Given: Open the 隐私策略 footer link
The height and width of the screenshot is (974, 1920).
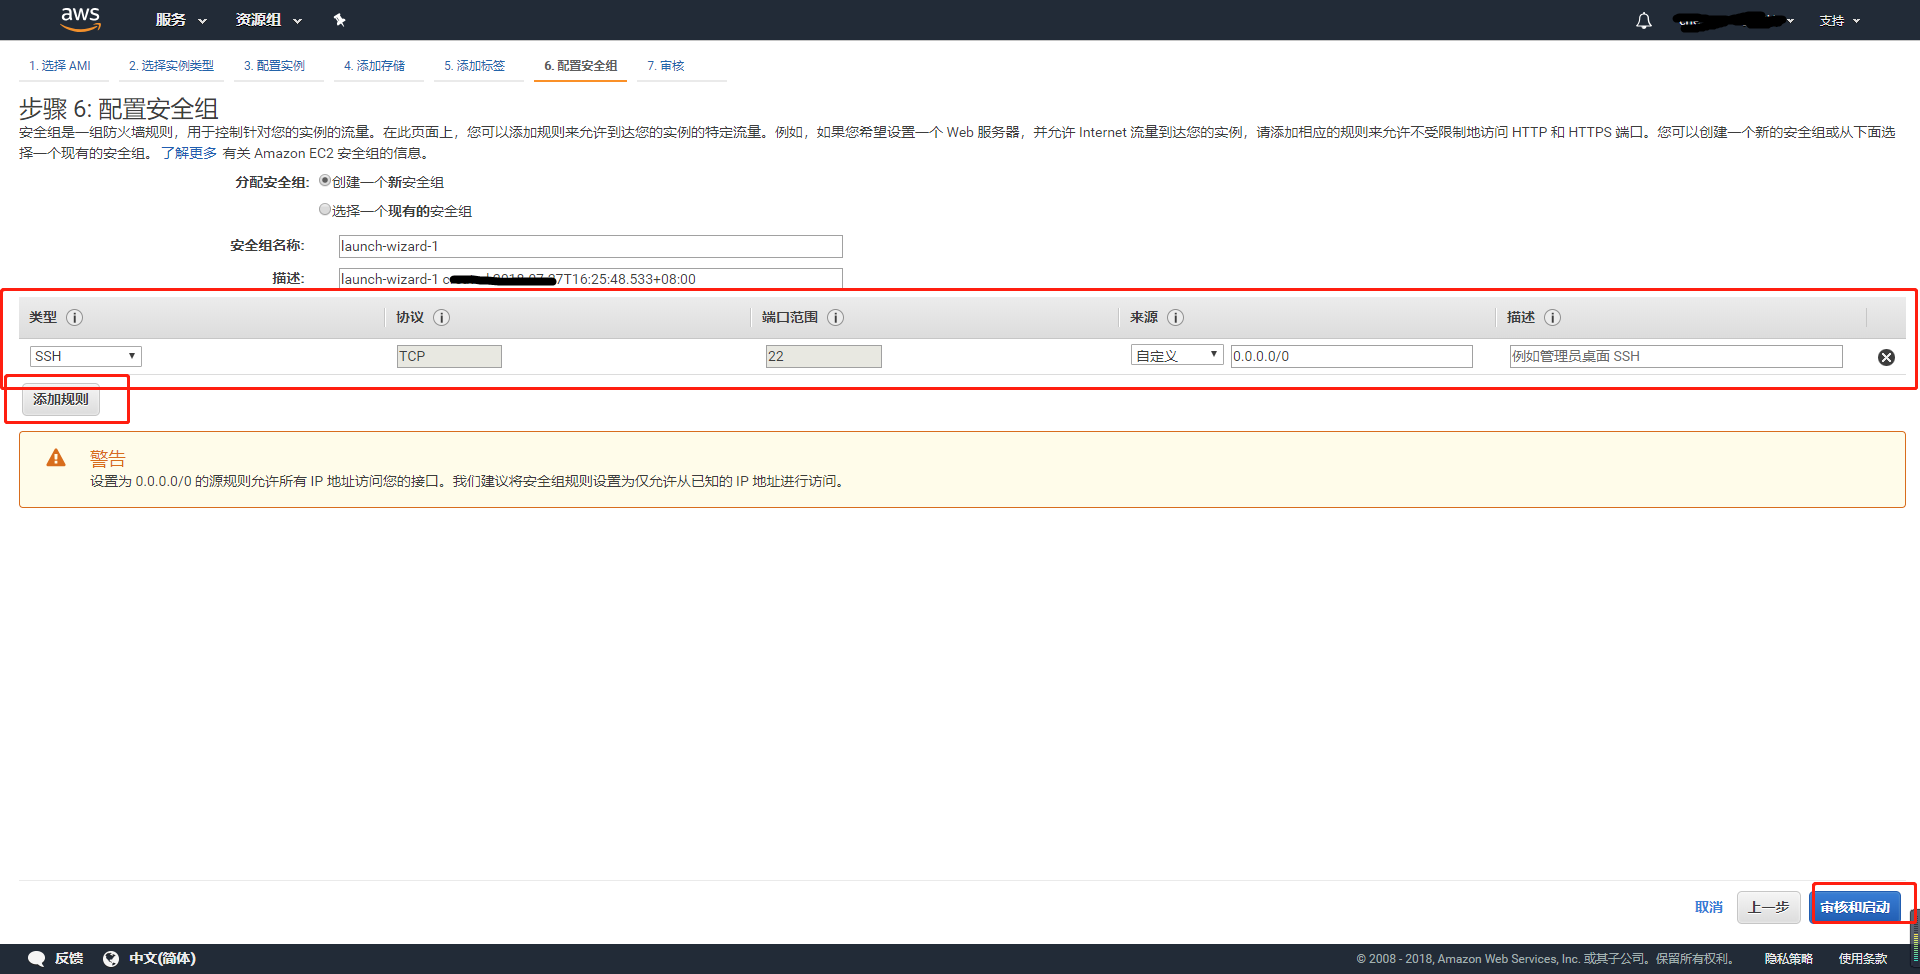Looking at the screenshot, I should tap(1788, 958).
